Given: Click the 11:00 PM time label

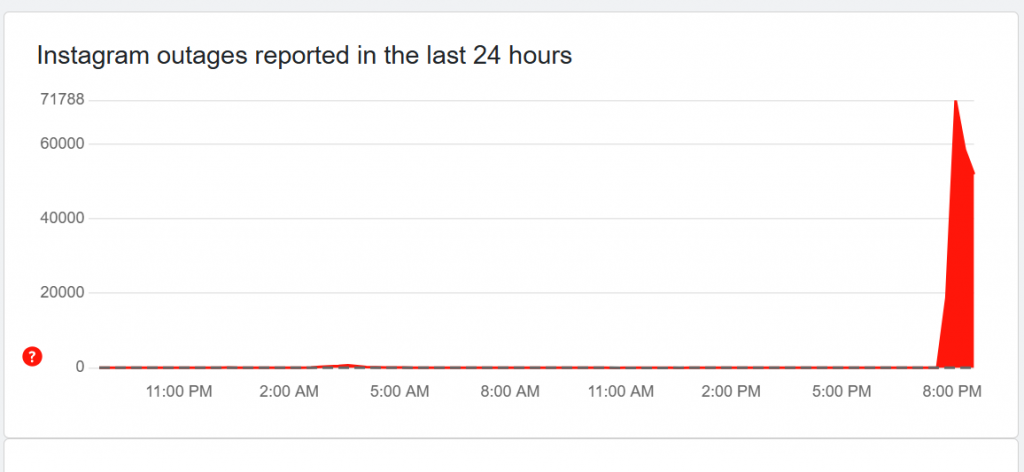Looking at the screenshot, I should [179, 393].
